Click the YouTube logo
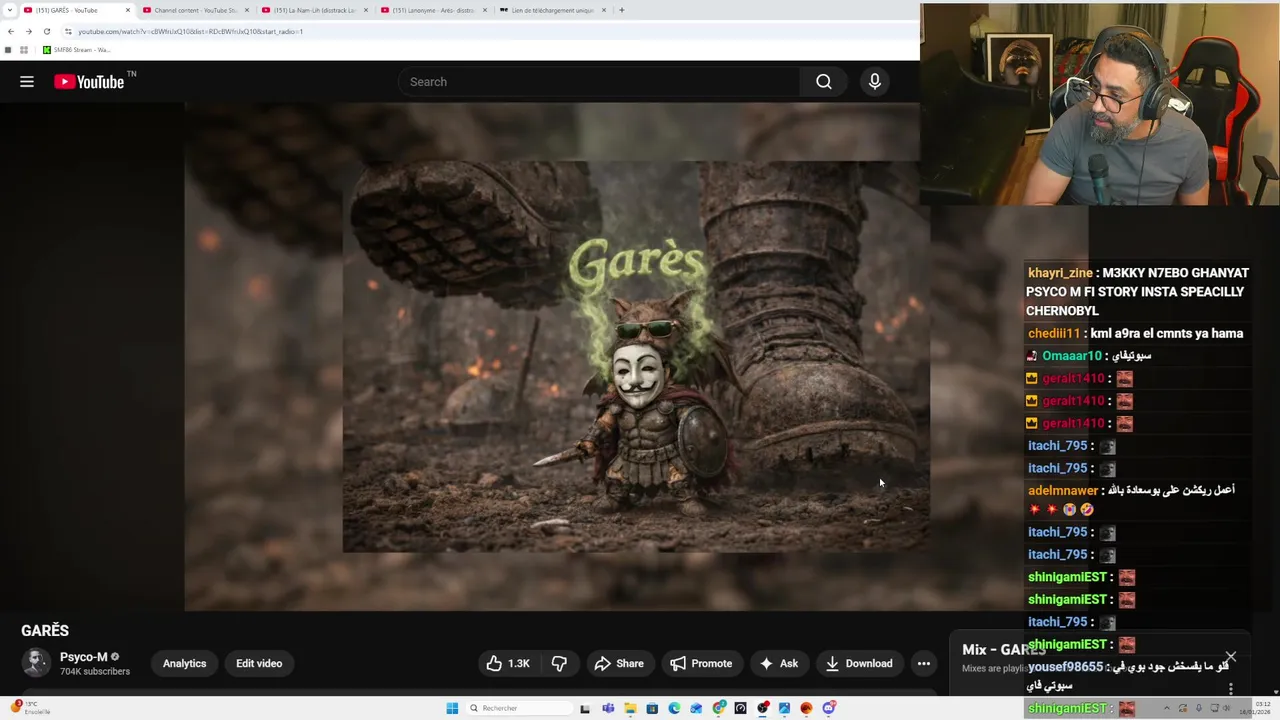1280x720 pixels. click(x=90, y=82)
